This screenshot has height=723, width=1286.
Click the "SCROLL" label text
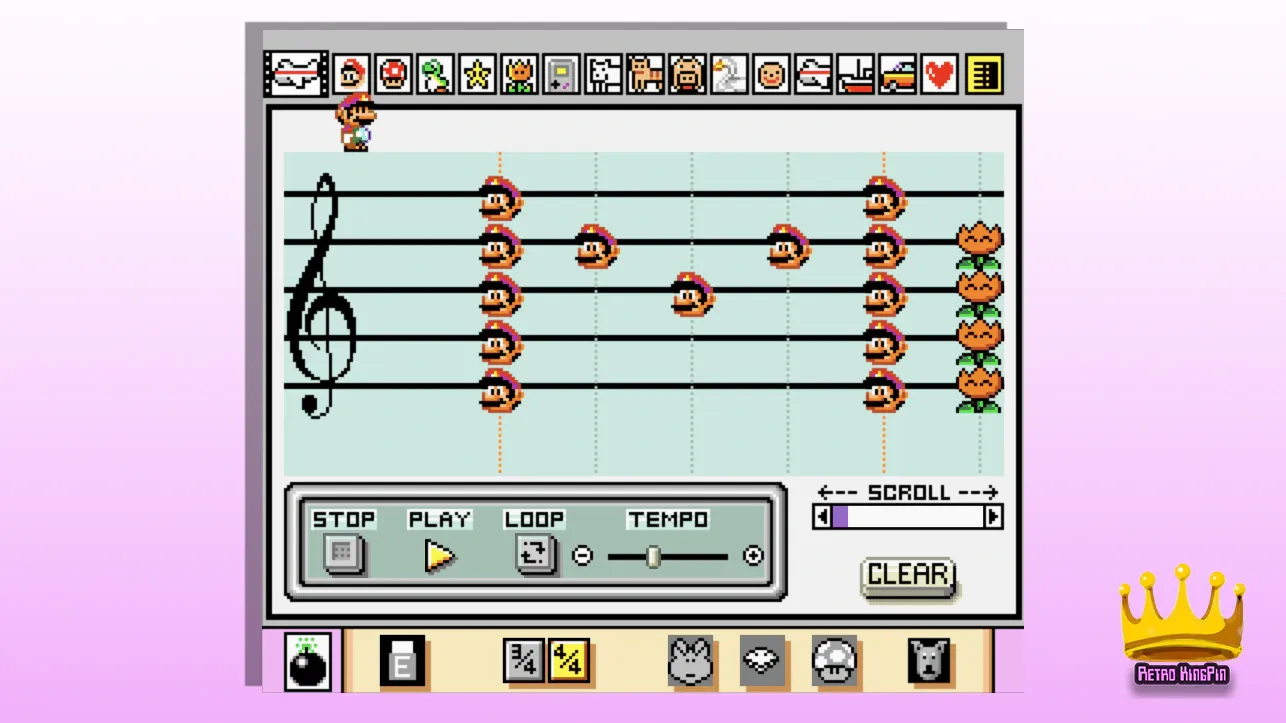pos(909,492)
